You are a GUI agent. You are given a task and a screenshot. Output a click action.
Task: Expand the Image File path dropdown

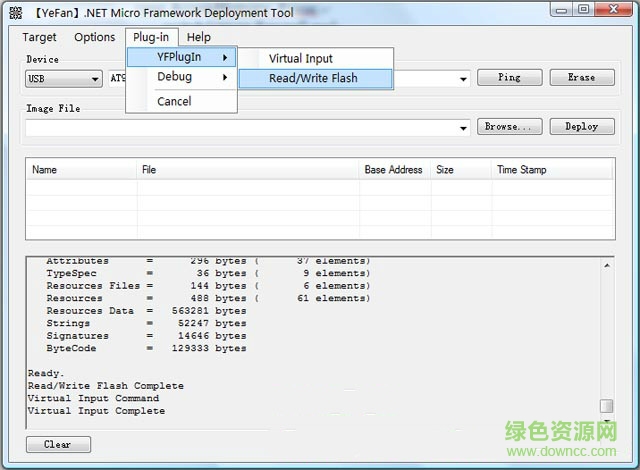[x=464, y=128]
